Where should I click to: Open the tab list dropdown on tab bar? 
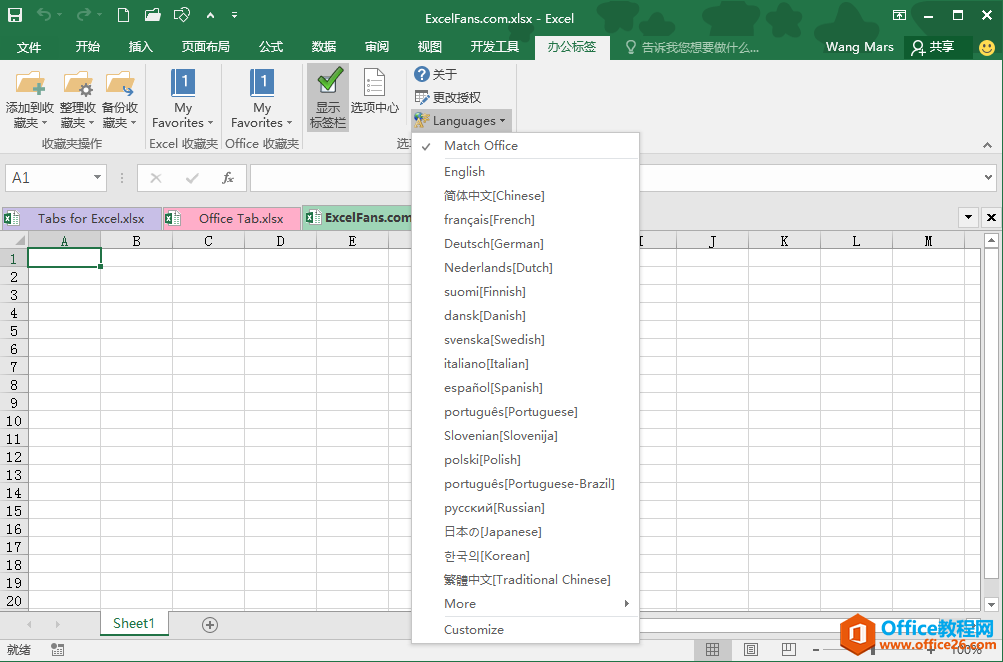(x=968, y=217)
